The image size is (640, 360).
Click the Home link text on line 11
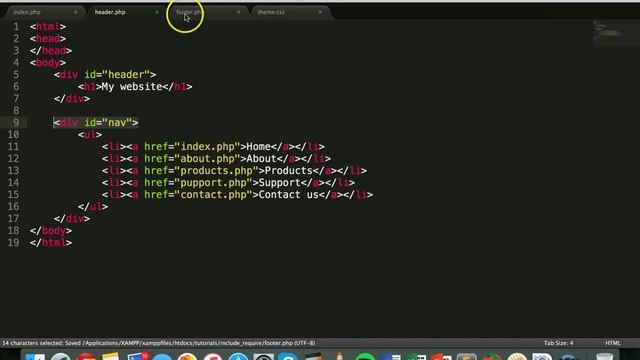click(258, 147)
